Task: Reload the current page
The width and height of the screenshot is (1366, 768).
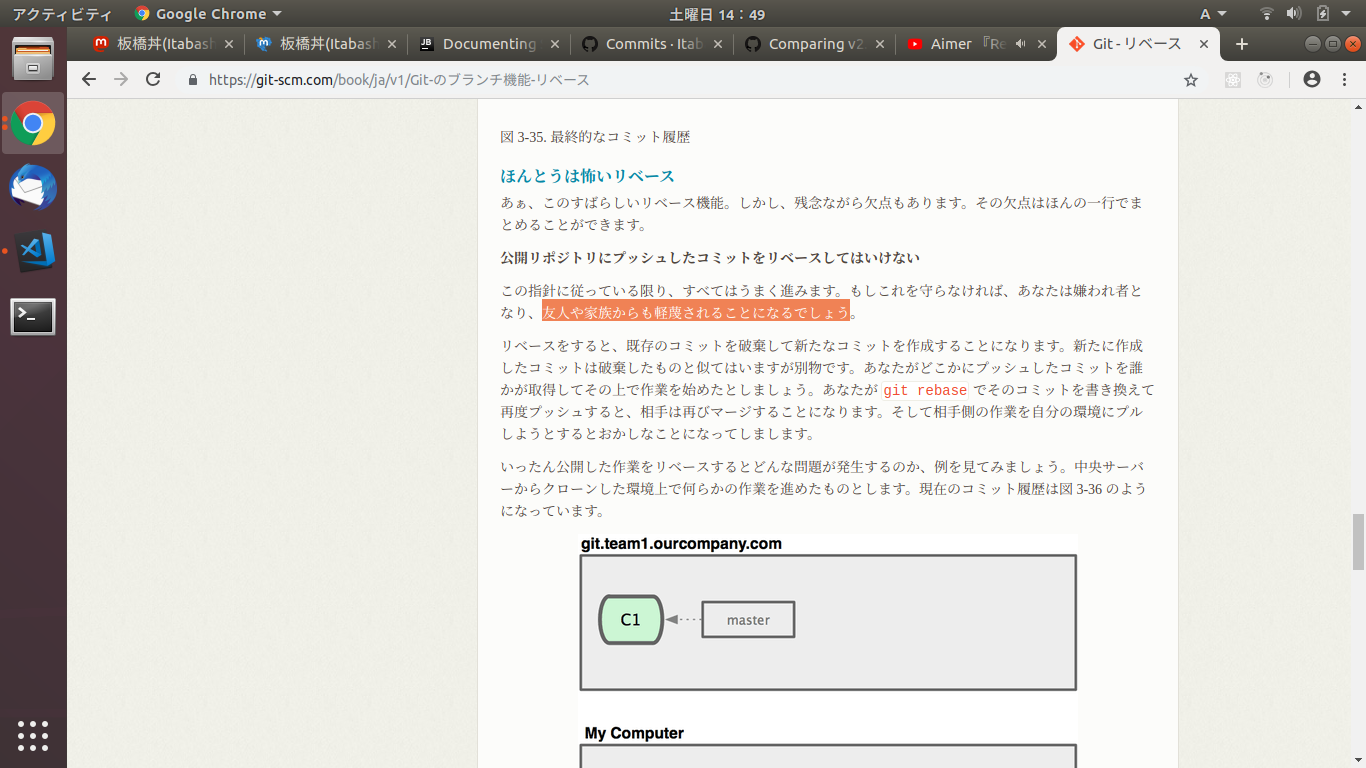Action: click(153, 80)
